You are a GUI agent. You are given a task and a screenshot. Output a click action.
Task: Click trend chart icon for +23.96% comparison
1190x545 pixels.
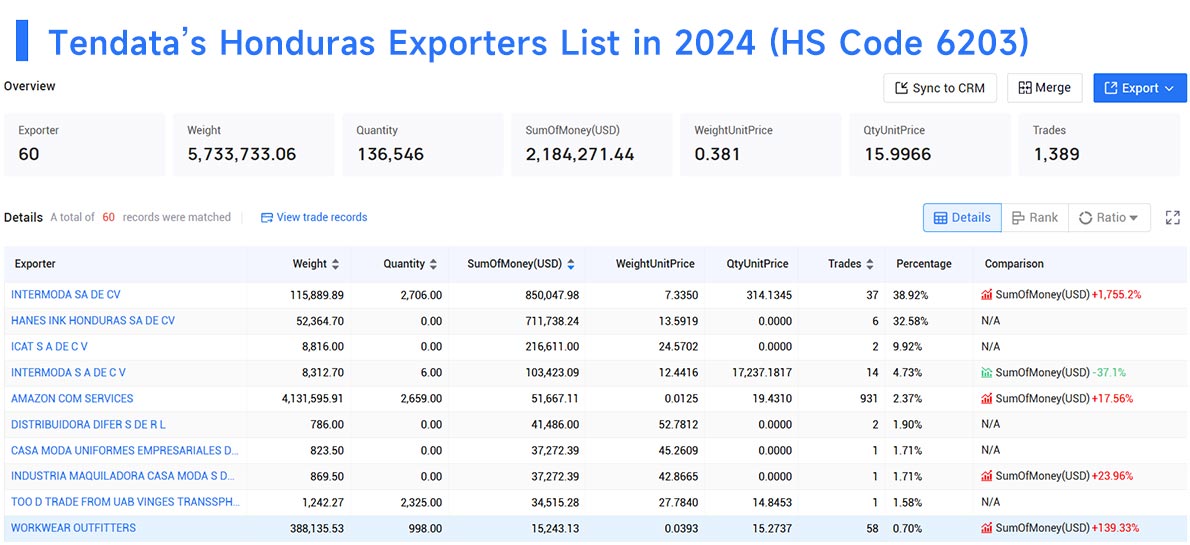coord(987,476)
